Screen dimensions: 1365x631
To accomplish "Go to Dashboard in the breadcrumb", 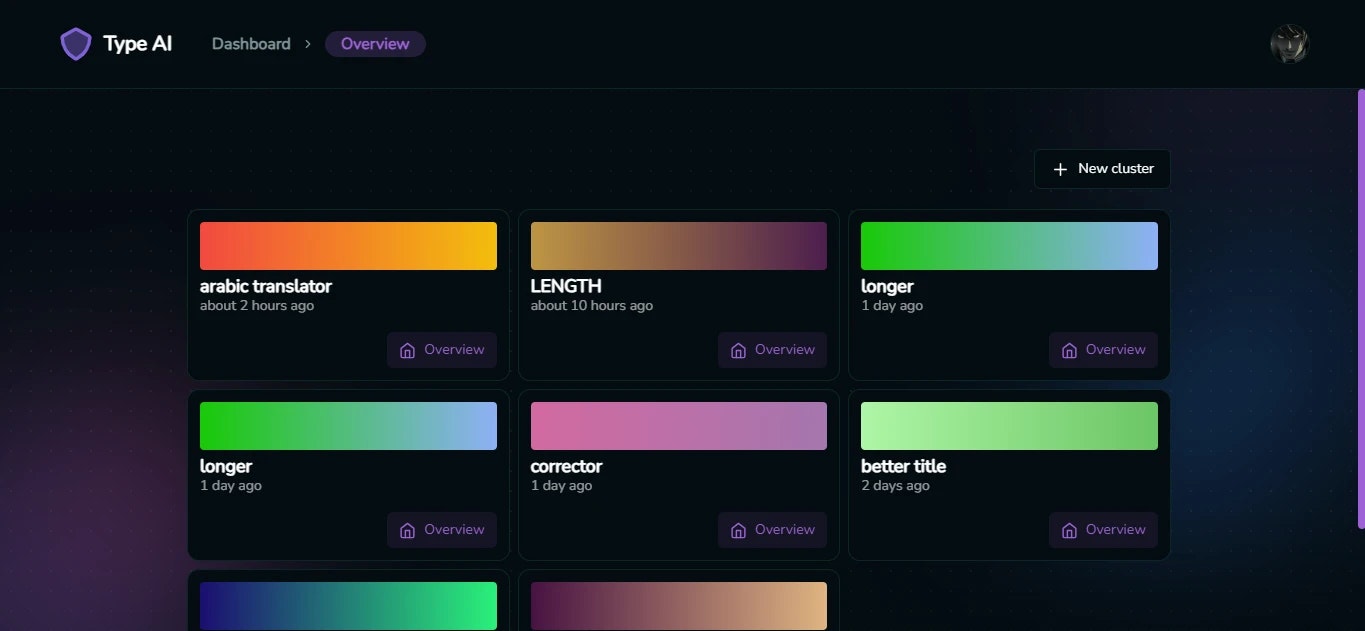I will pos(251,44).
